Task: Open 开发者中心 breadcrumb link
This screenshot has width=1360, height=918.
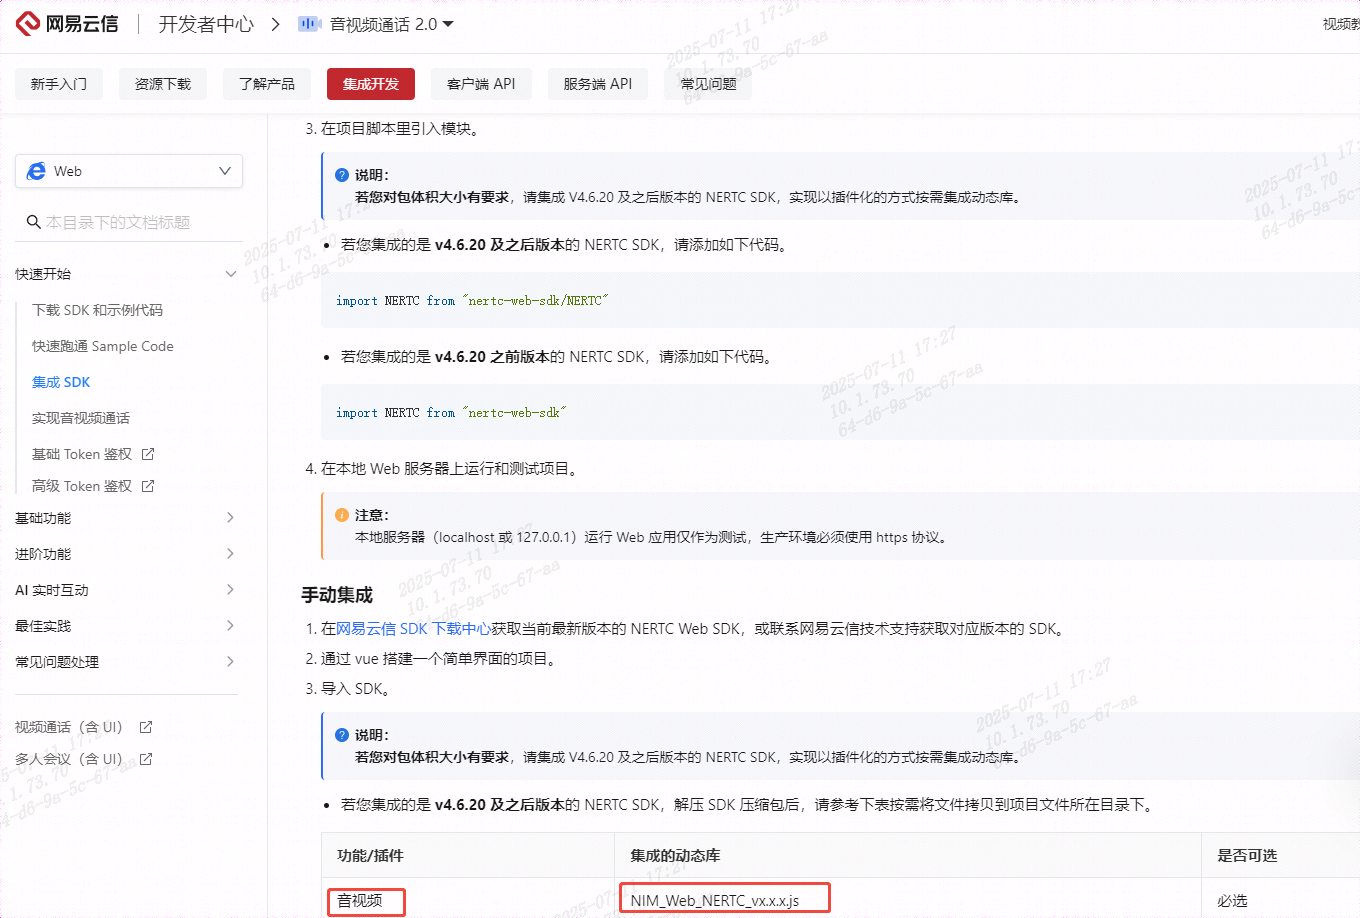Action: (206, 24)
